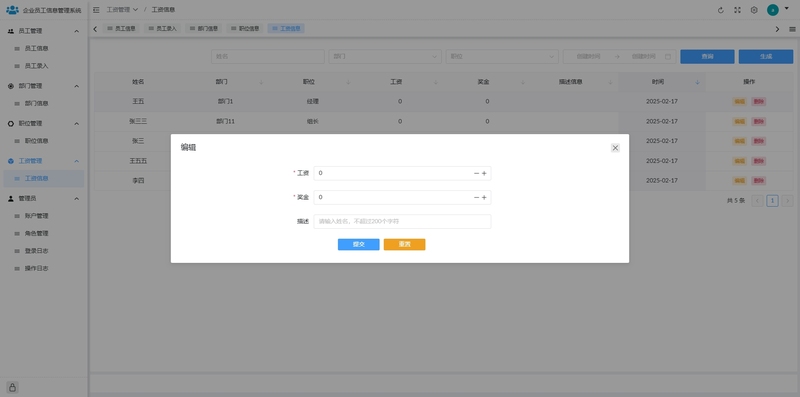Focus the 工资 number input
The width and height of the screenshot is (800, 397).
click(x=402, y=173)
